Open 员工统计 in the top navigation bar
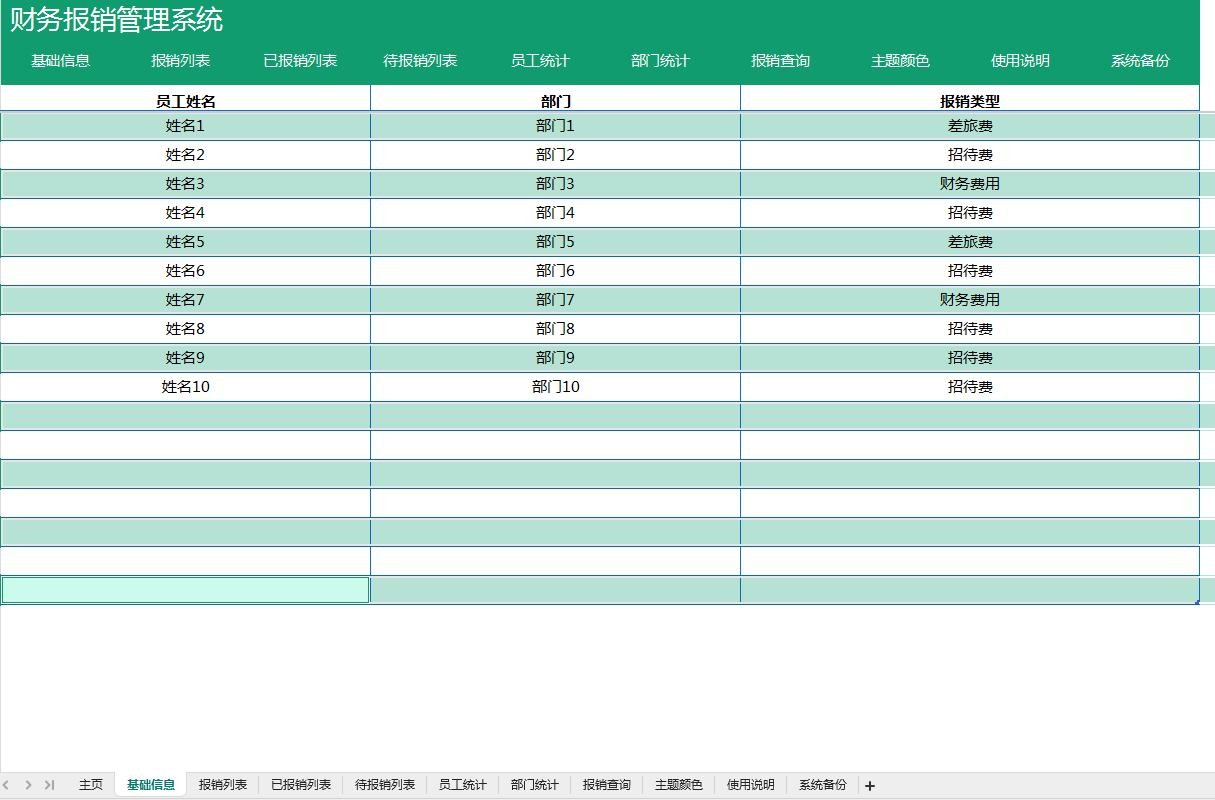 pos(540,61)
